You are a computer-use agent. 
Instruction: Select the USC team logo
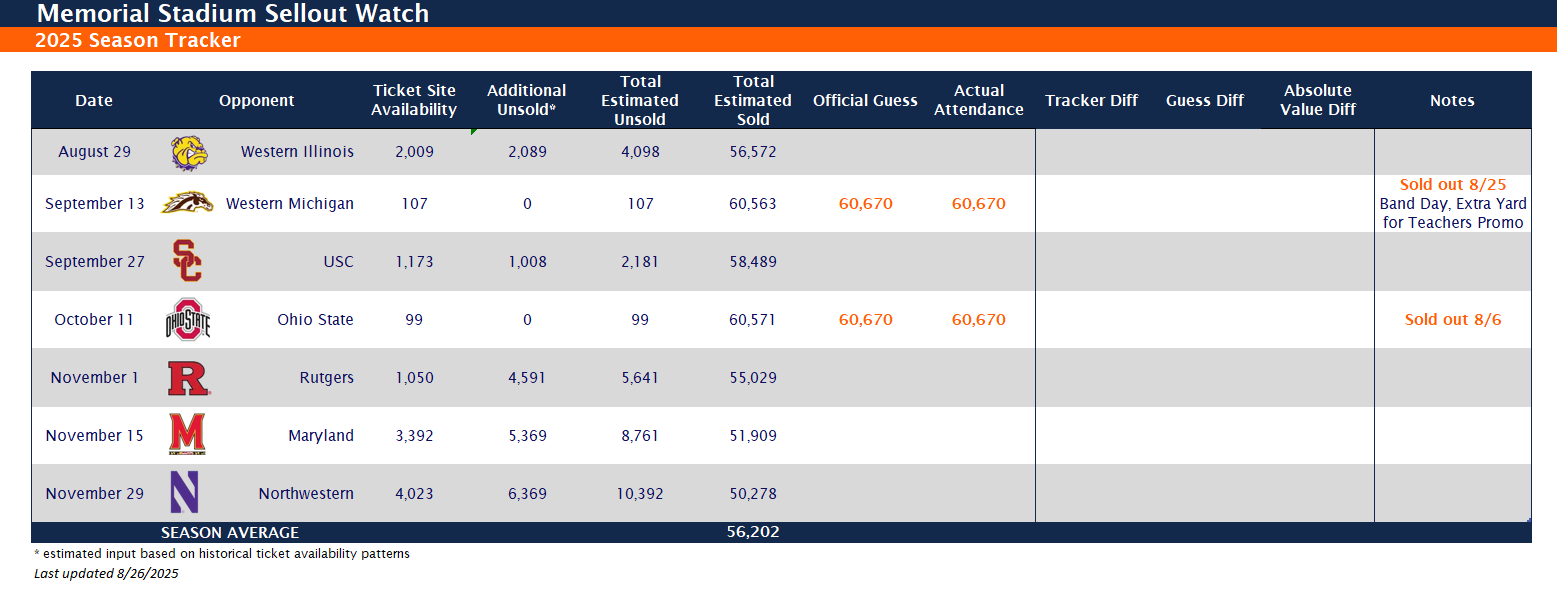click(187, 261)
